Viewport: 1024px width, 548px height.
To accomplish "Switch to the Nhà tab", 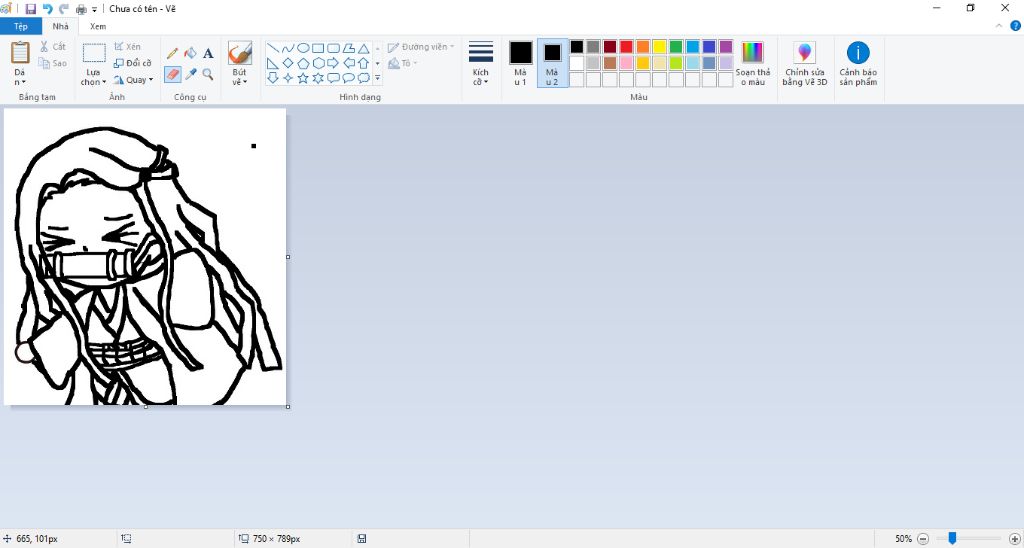I will click(x=61, y=27).
